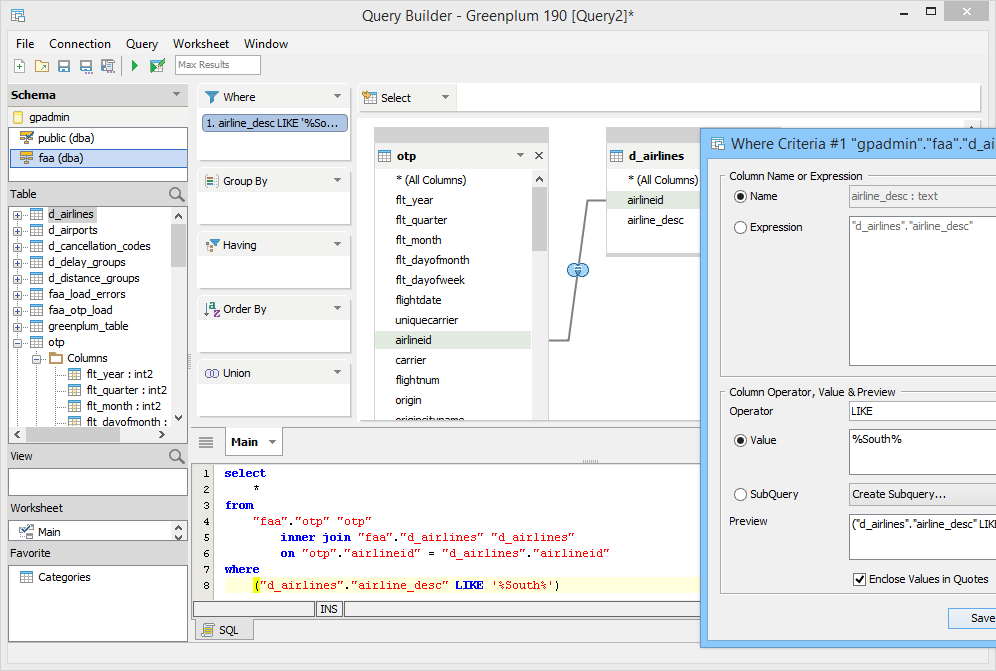Open the Select dropdown arrow
This screenshot has width=996, height=671.
click(x=445, y=97)
